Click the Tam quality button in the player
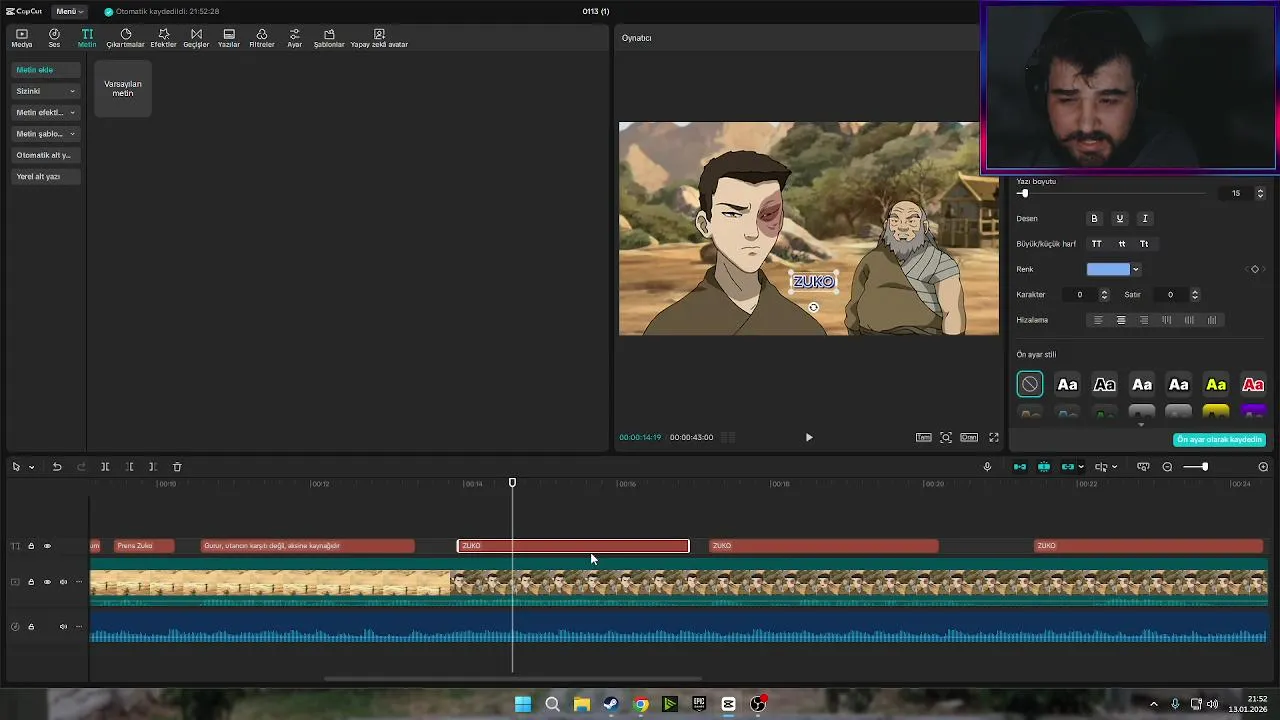The image size is (1280, 720). 924,437
